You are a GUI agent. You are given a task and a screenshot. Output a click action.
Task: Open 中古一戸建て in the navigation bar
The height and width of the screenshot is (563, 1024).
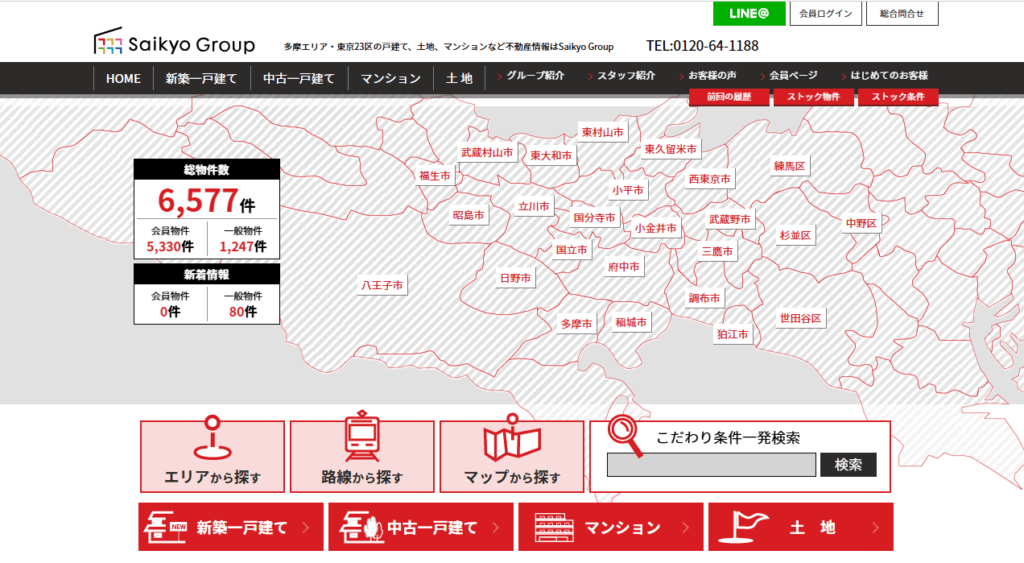point(299,78)
